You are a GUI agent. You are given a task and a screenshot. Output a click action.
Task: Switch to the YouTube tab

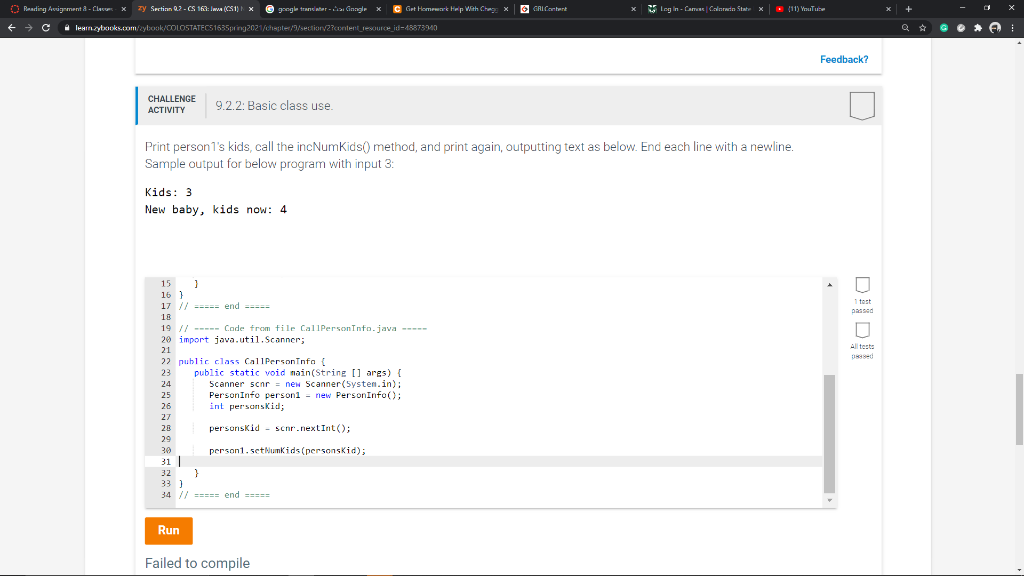click(820, 10)
